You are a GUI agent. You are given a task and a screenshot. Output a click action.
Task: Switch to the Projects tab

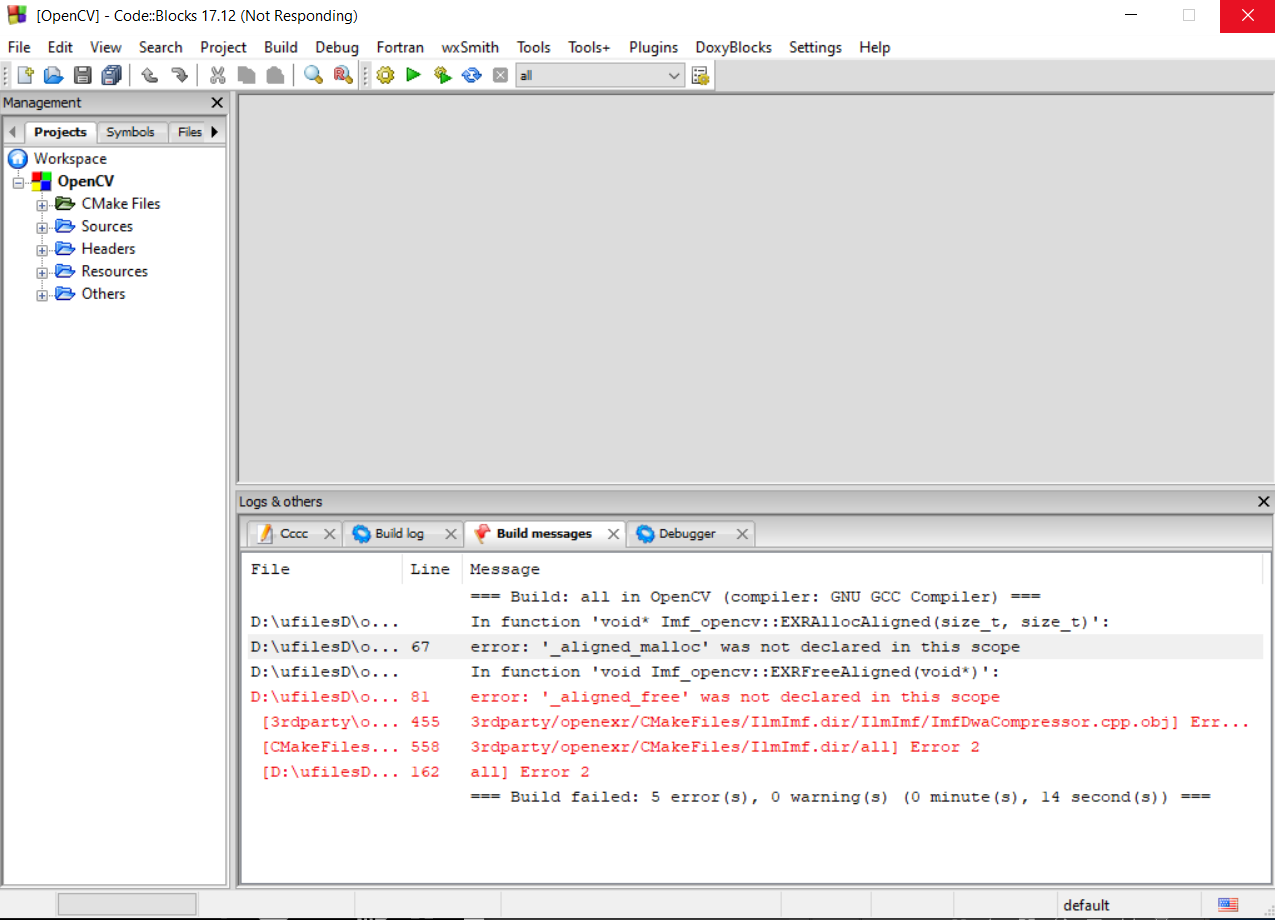60,132
